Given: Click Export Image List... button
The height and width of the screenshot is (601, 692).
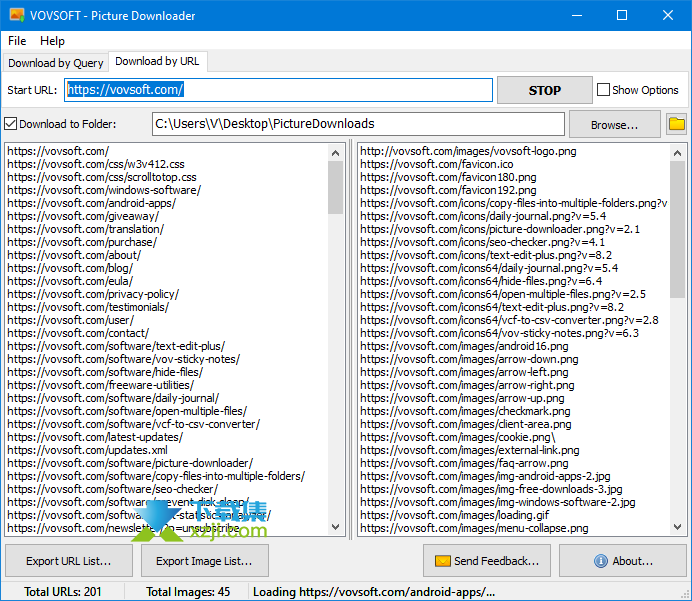Looking at the screenshot, I should (204, 561).
